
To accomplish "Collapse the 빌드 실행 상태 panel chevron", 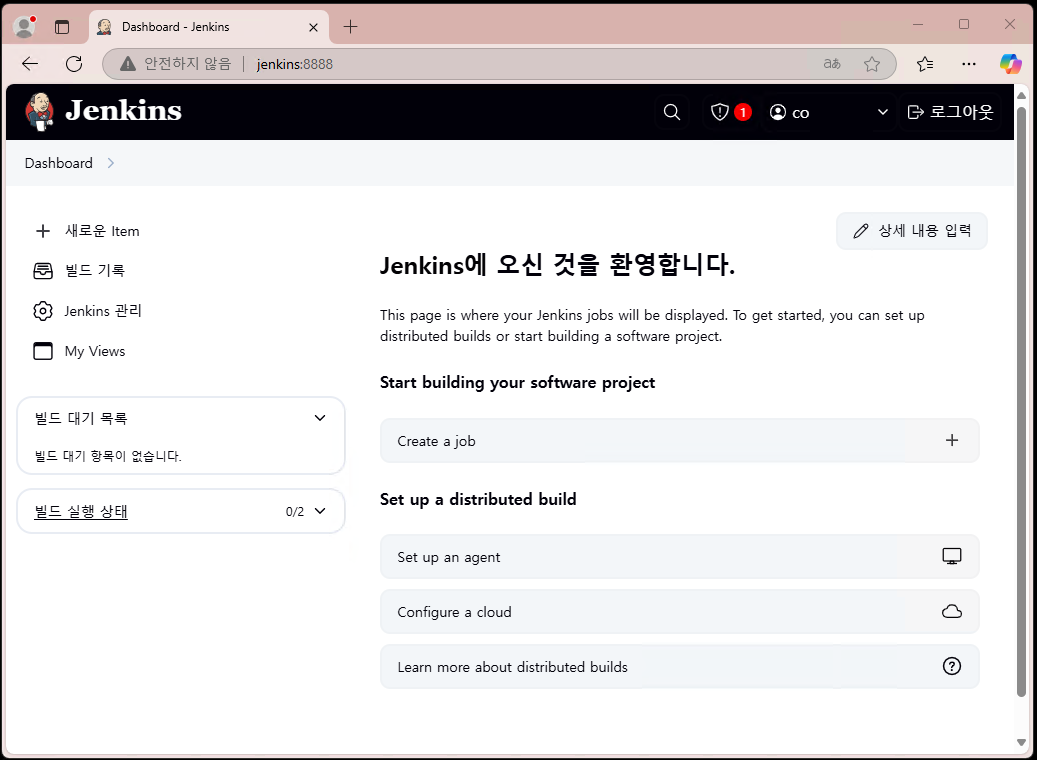I will point(320,511).
